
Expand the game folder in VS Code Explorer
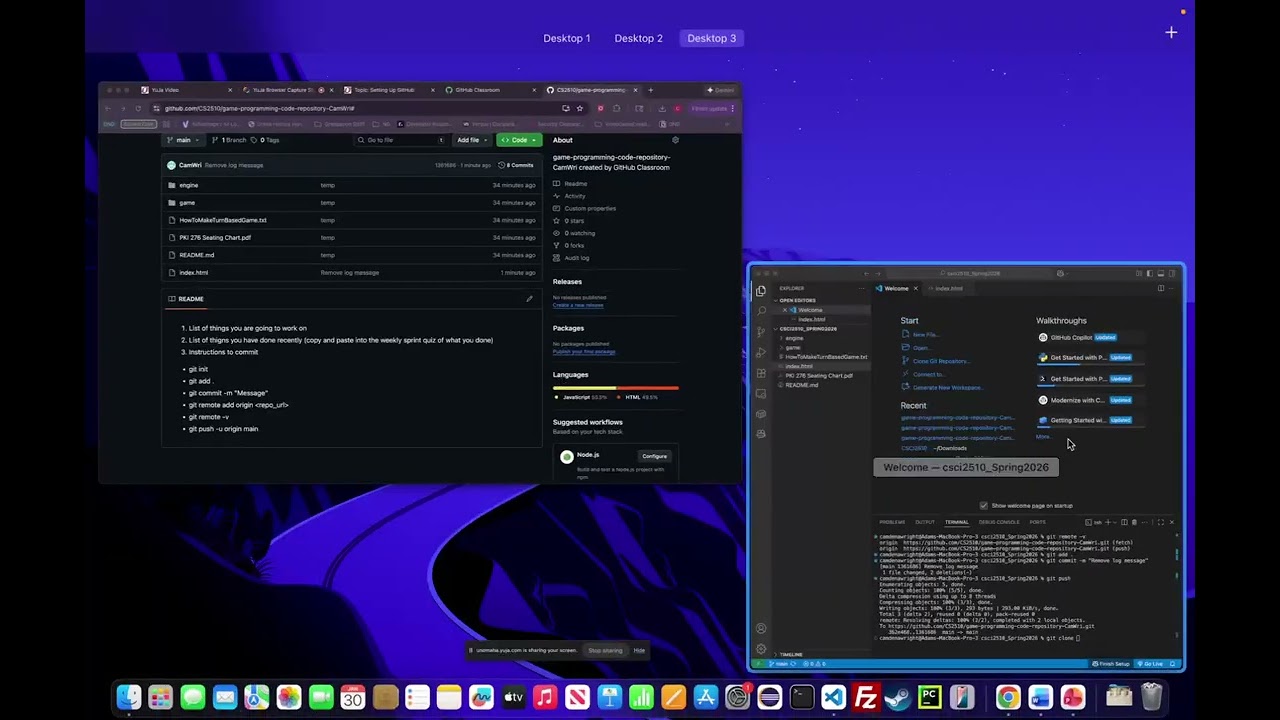click(x=793, y=347)
